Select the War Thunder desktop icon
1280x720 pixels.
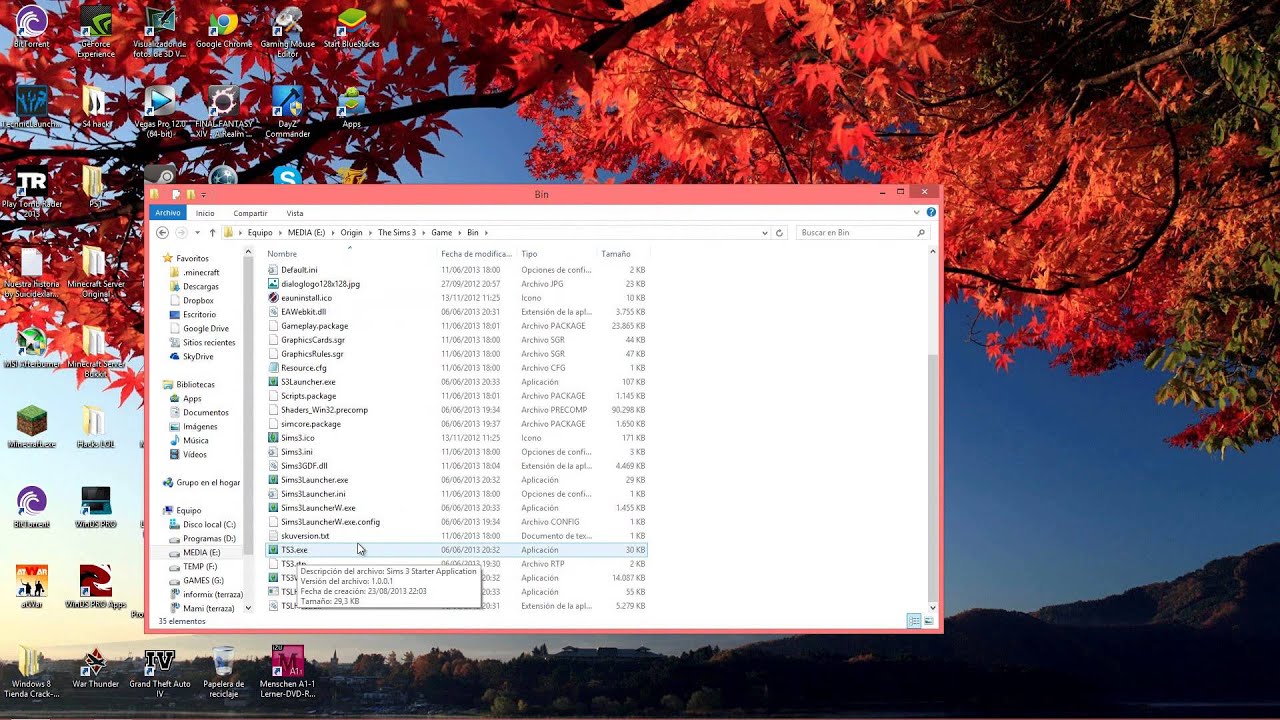pos(95,668)
